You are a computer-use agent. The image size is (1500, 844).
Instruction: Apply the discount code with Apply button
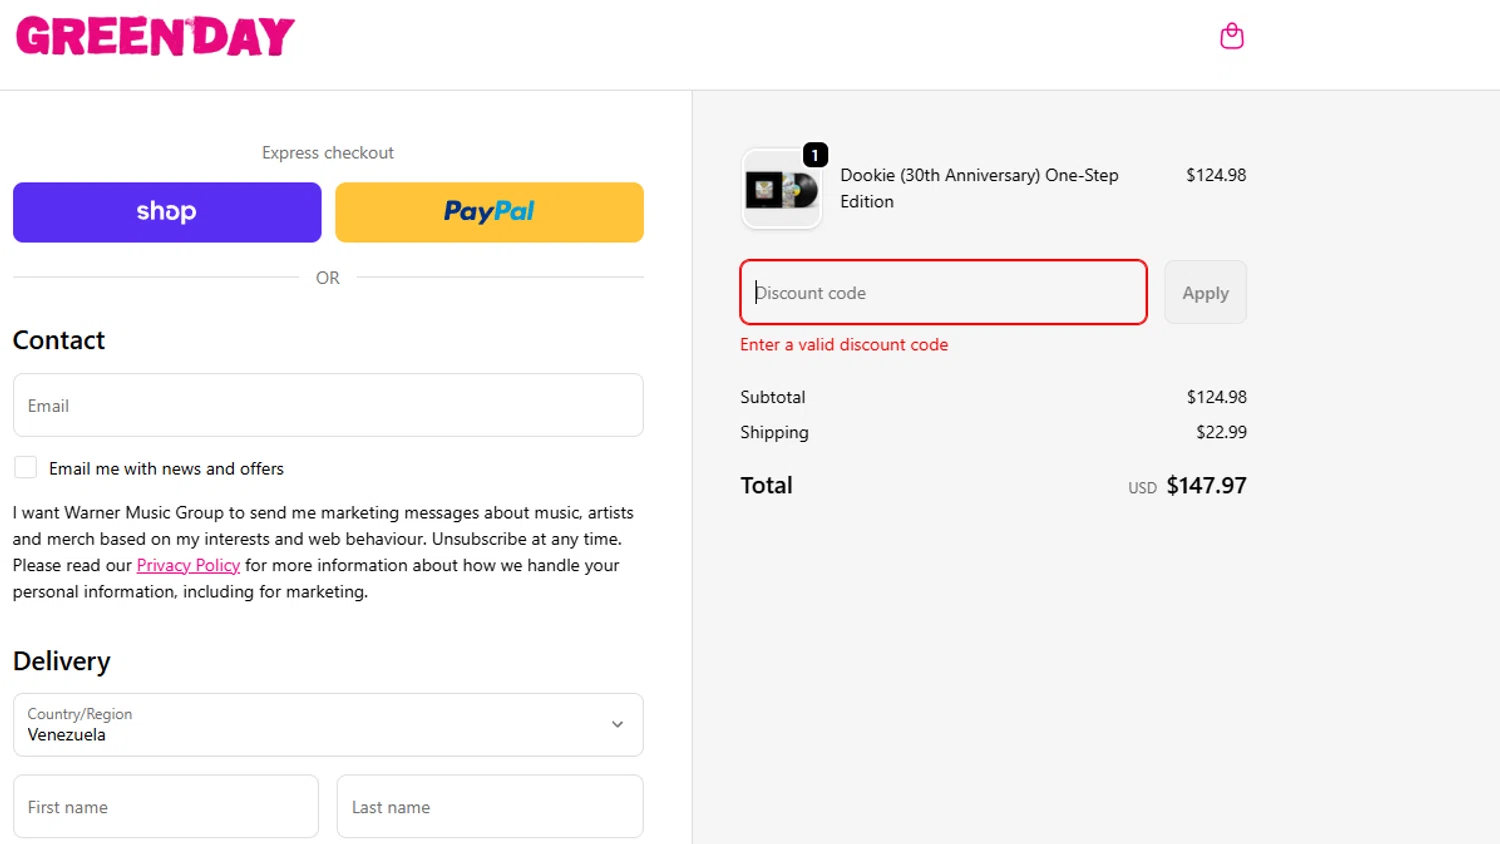(1205, 292)
